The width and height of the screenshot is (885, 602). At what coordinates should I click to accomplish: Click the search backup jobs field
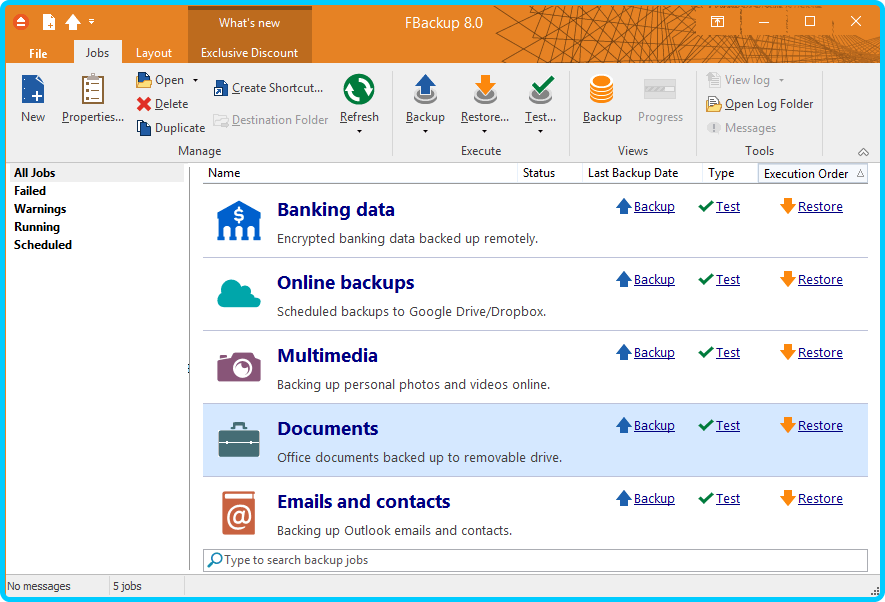(x=540, y=560)
